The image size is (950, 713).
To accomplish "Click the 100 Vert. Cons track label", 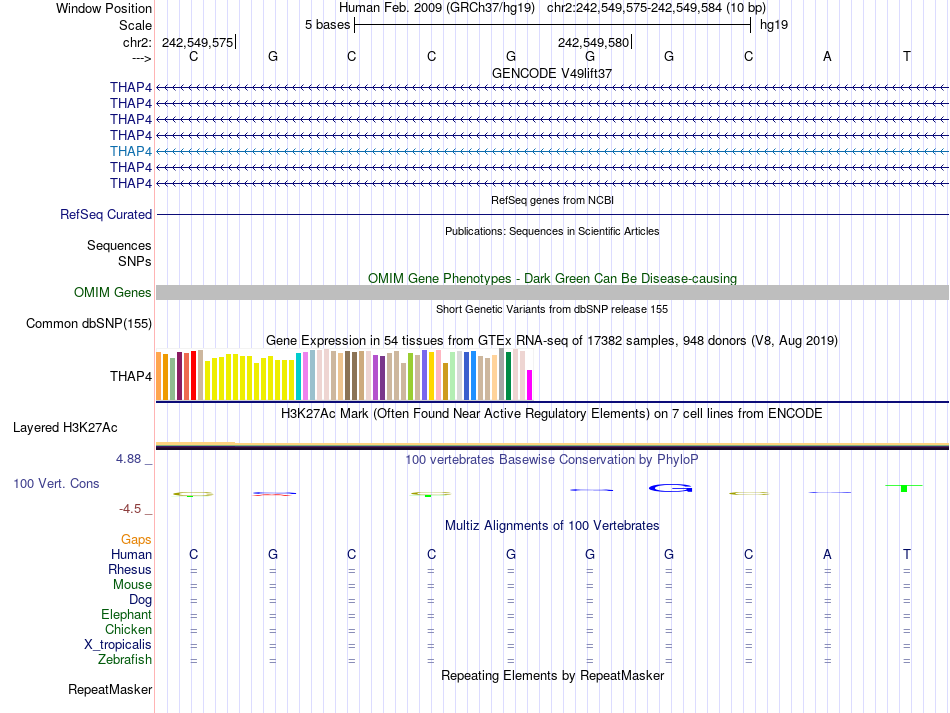I will [x=56, y=483].
